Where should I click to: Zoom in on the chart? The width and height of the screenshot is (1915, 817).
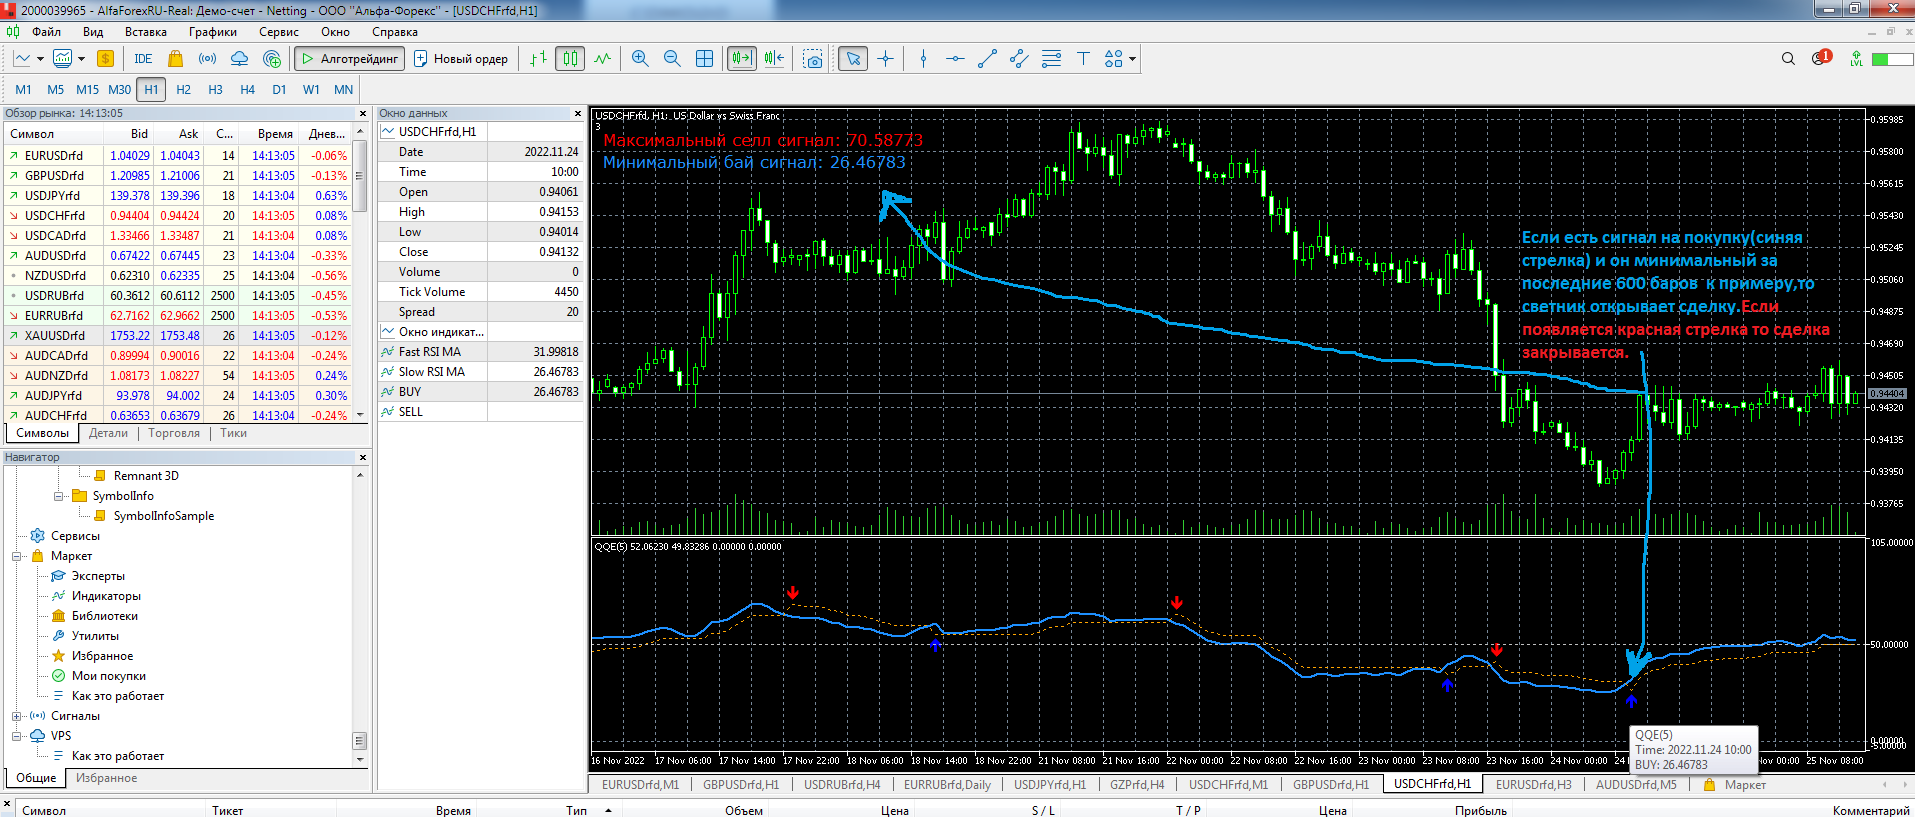coord(640,59)
